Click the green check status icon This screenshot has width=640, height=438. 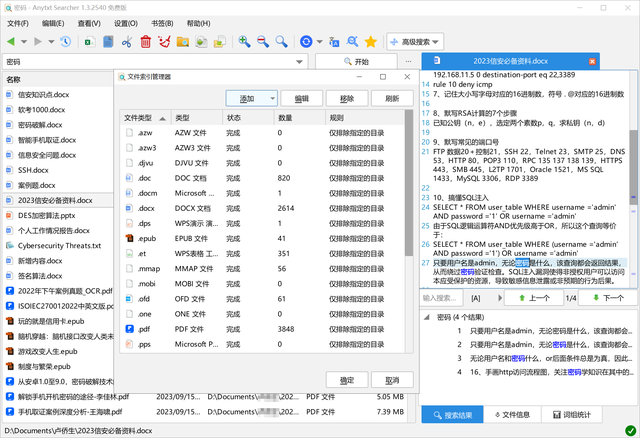[x=631, y=430]
